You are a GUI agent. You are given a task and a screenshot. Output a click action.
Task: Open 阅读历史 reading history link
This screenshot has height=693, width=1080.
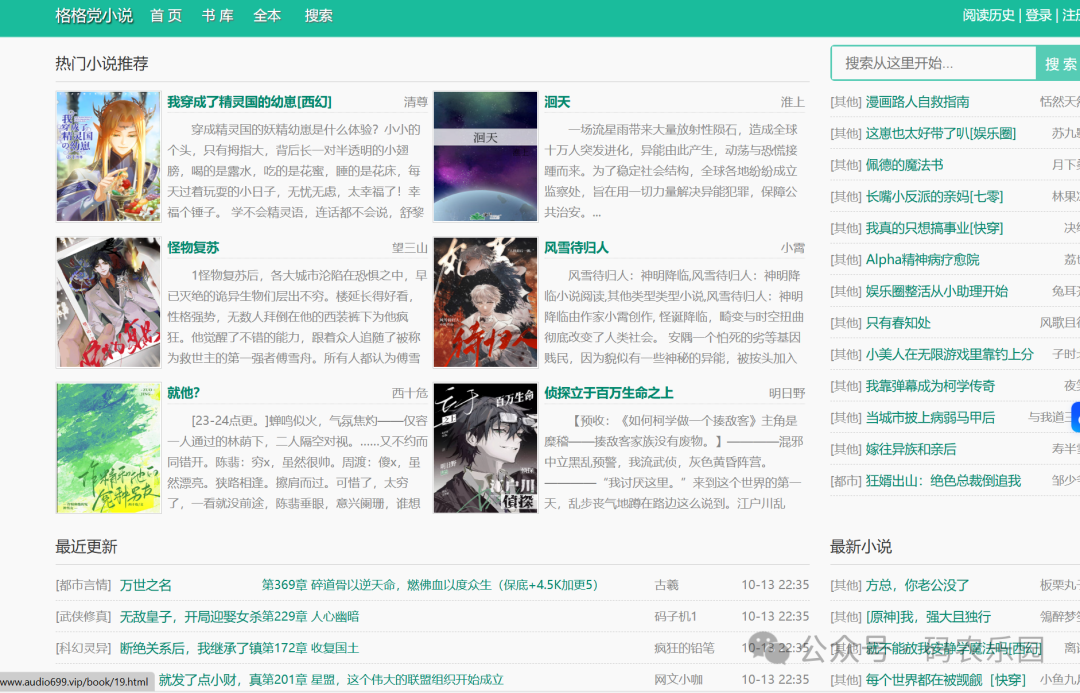(x=989, y=15)
